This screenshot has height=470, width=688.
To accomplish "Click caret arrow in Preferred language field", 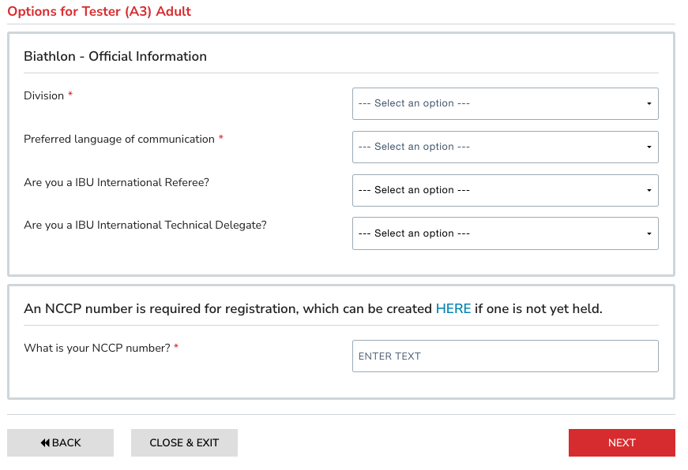I will tap(649, 147).
